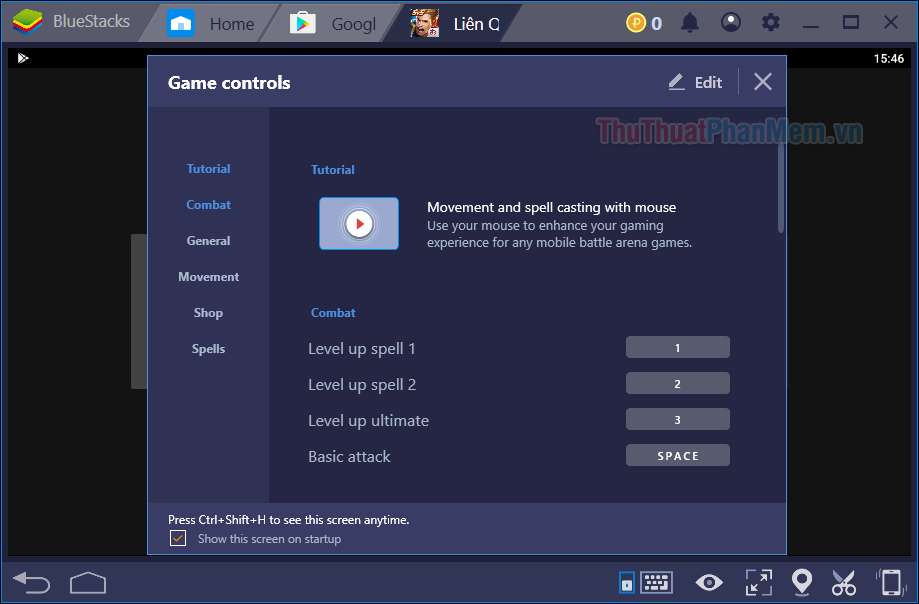Select the user profile account icon

pos(730,22)
